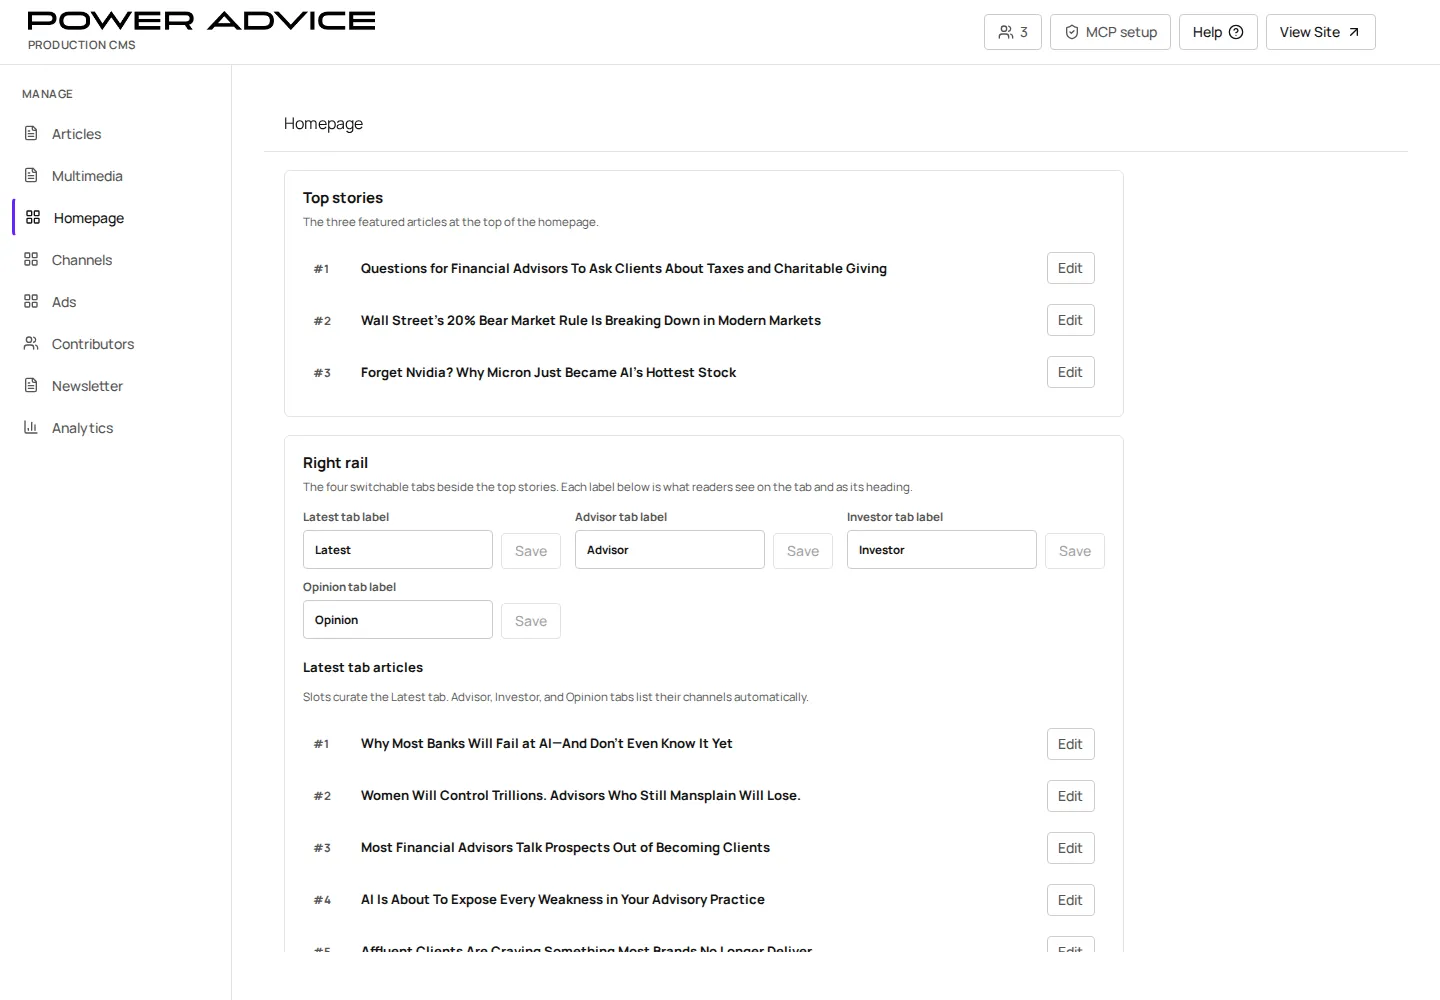Click the Ads grid icon in sidebar
Viewport: 1440px width, 1000px height.
(x=31, y=301)
